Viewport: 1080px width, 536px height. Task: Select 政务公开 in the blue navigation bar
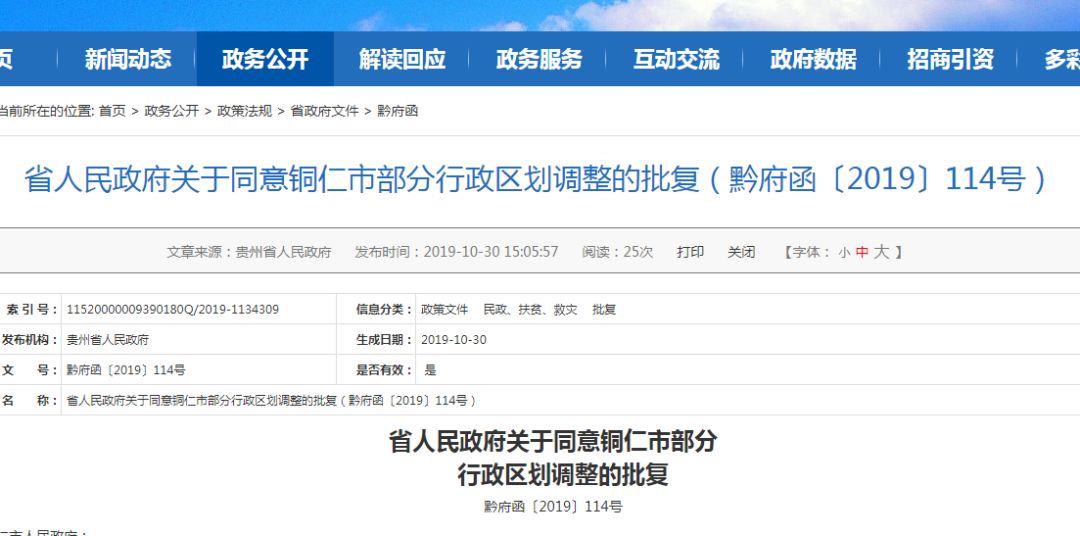(265, 60)
